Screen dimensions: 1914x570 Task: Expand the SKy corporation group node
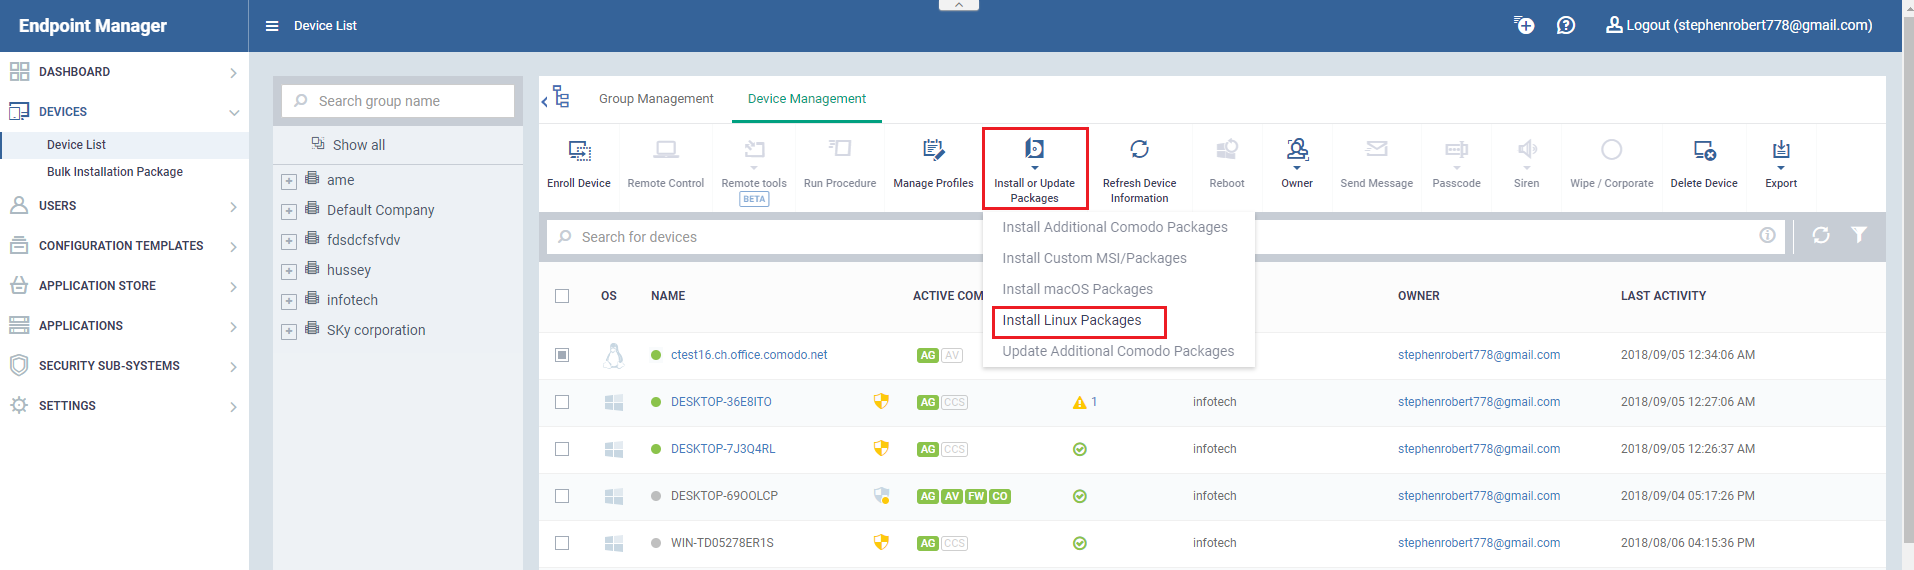pyautogui.click(x=289, y=332)
